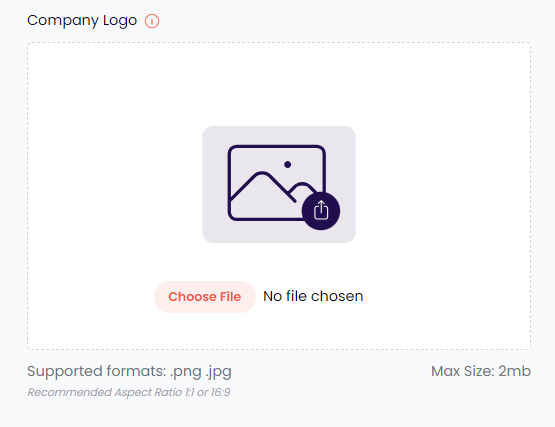Click the top dashed border of upload box

coord(279,42)
